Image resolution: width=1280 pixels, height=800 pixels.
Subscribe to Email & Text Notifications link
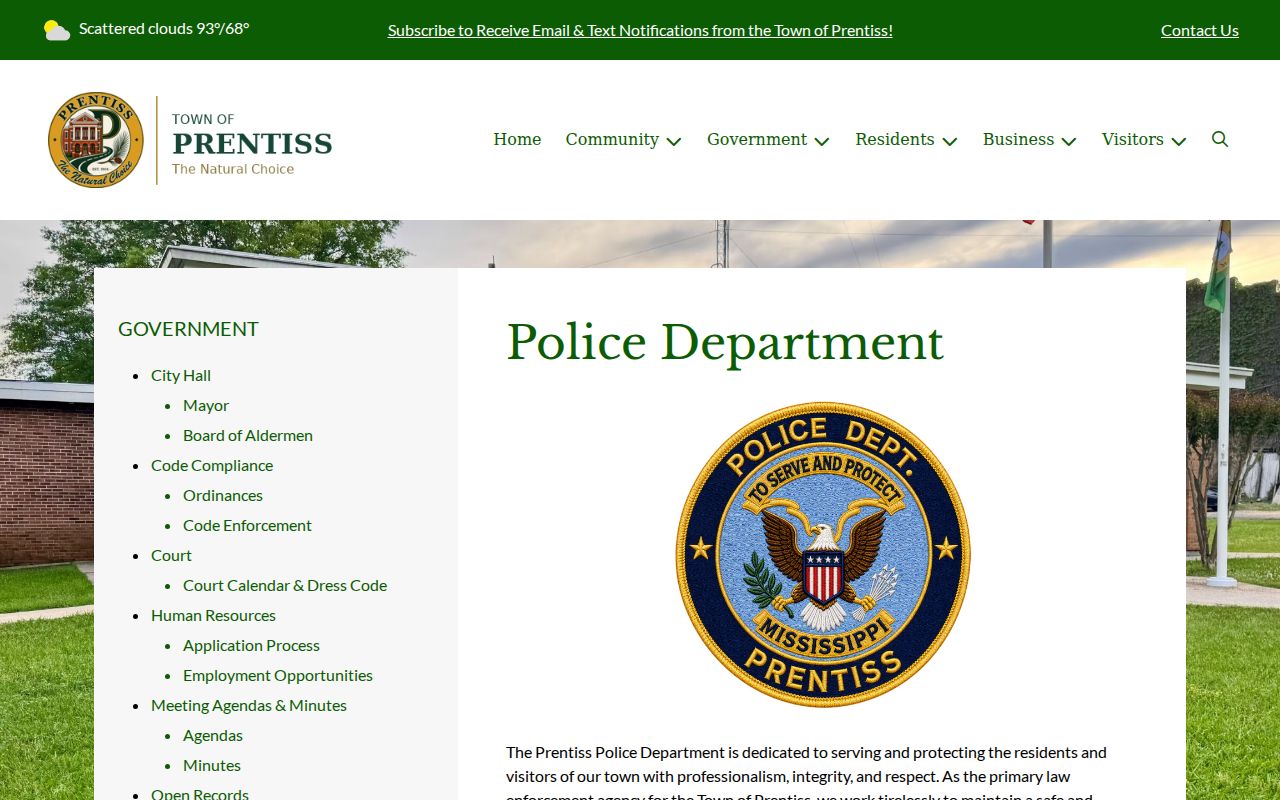pyautogui.click(x=640, y=30)
